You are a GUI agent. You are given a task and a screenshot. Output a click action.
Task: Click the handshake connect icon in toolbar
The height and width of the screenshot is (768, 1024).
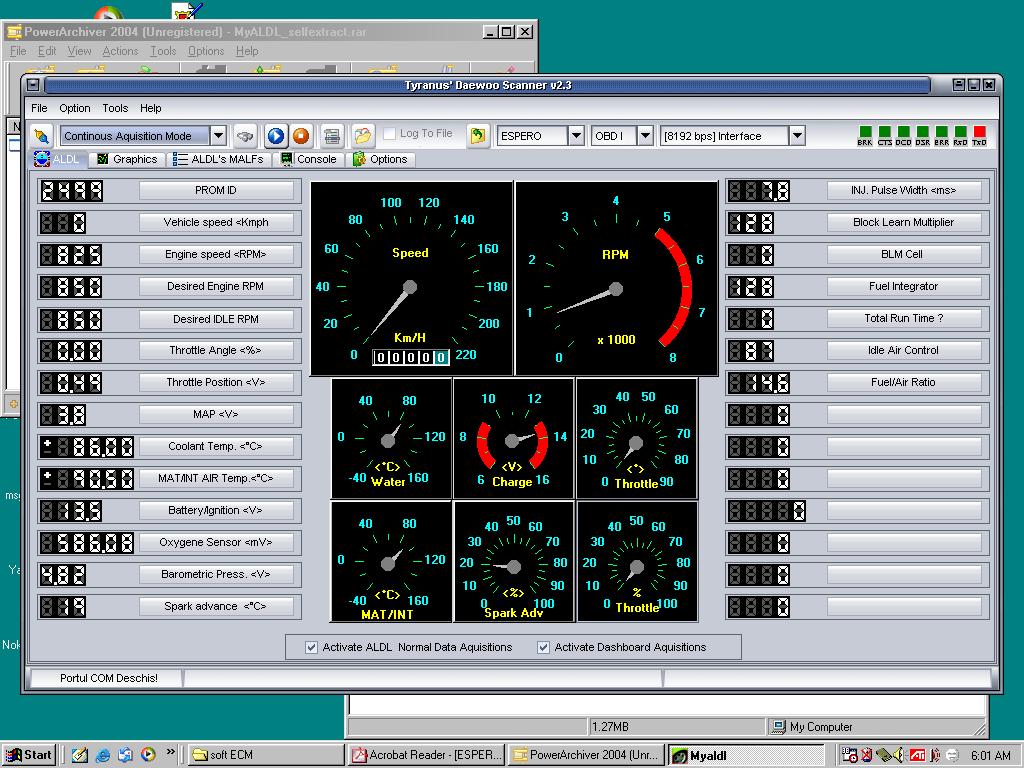click(245, 136)
